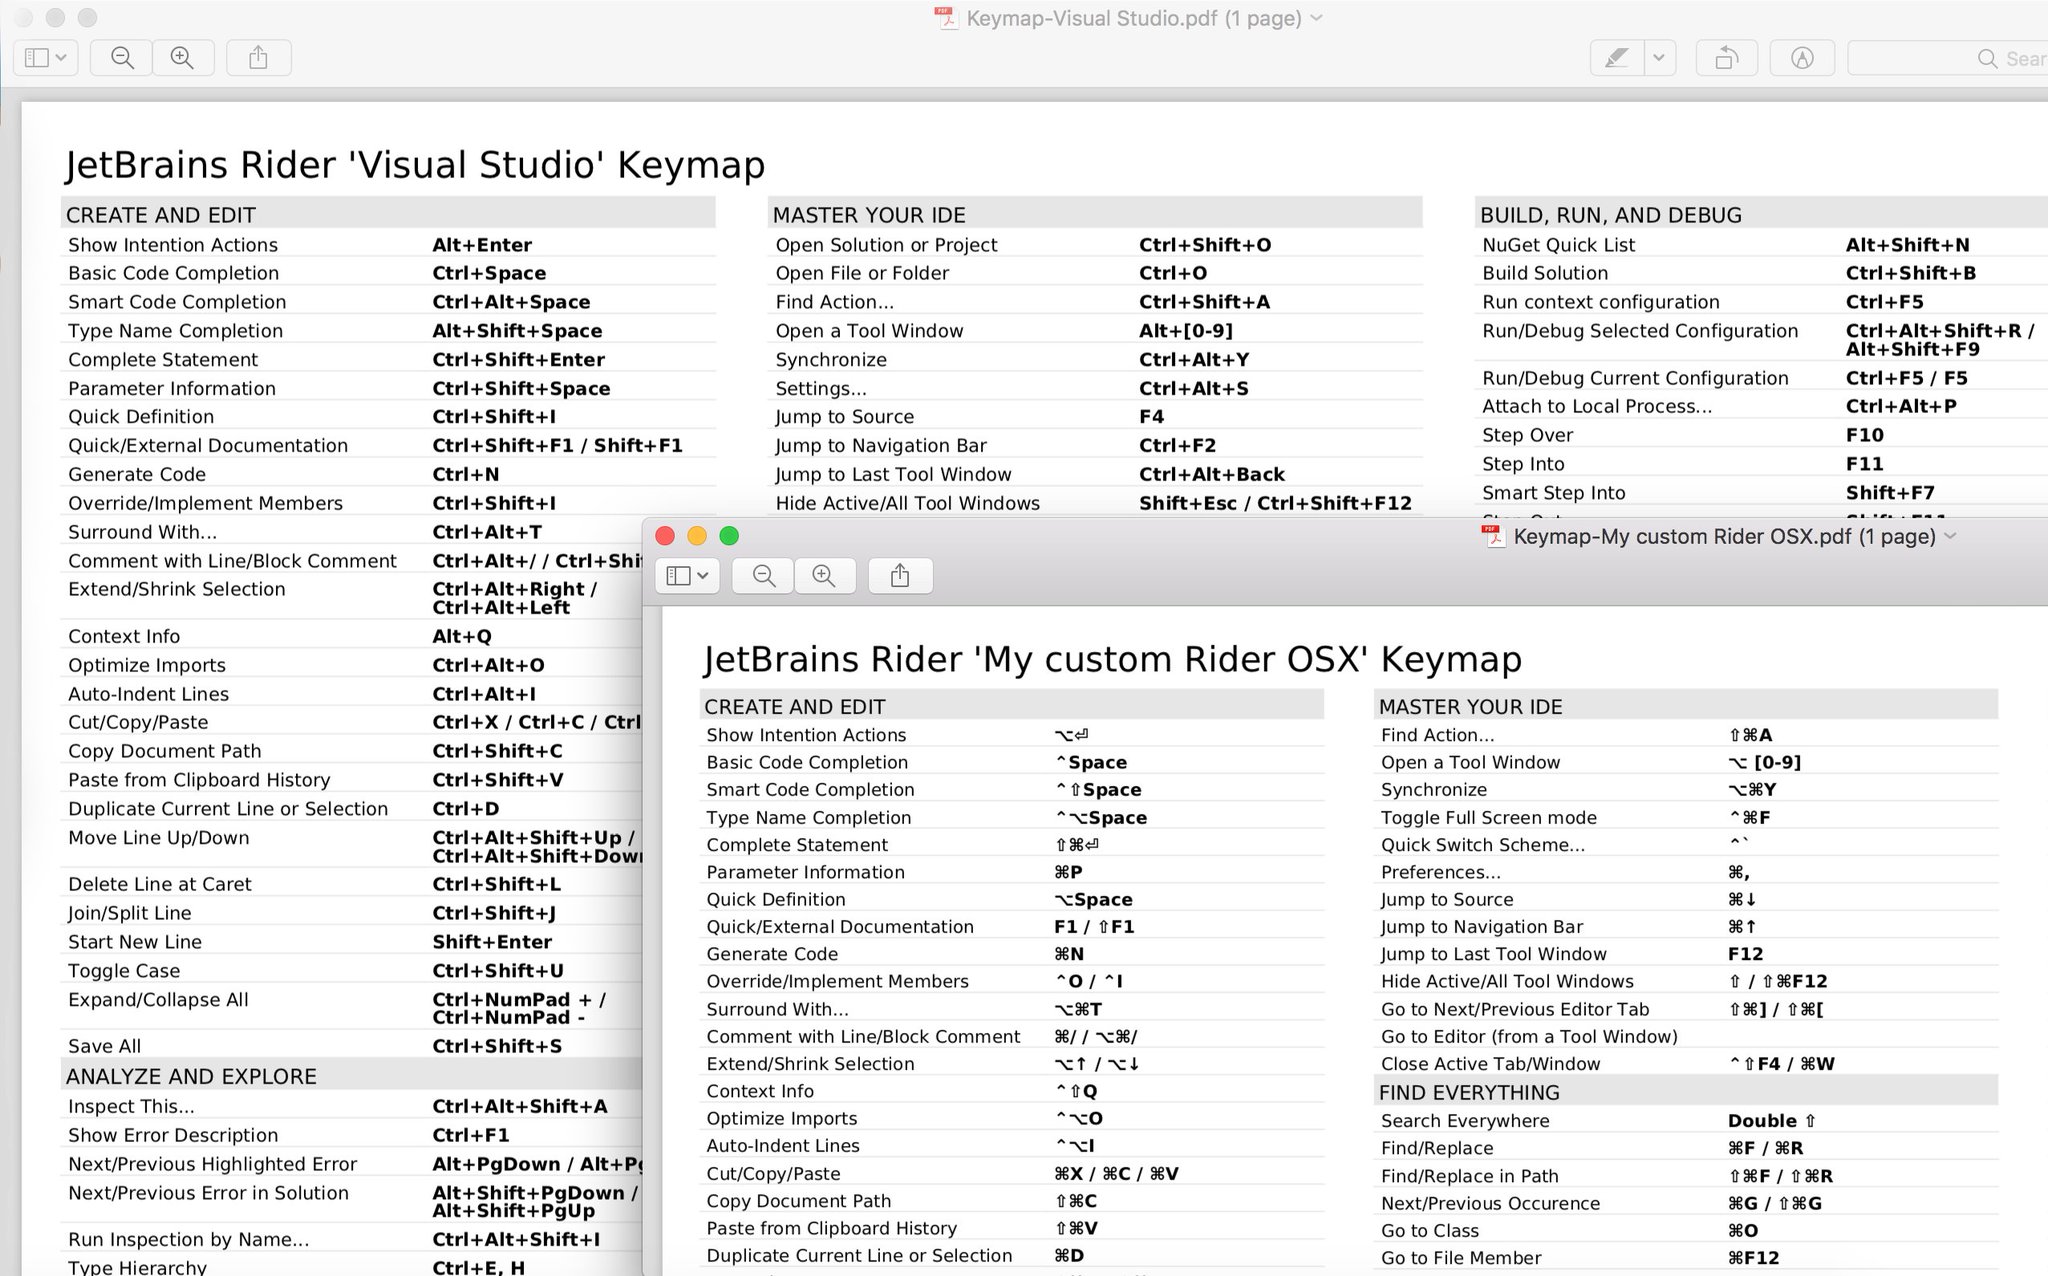The width and height of the screenshot is (2048, 1276).
Task: Share the Keymap-Visual Studio PDF
Action: (258, 57)
